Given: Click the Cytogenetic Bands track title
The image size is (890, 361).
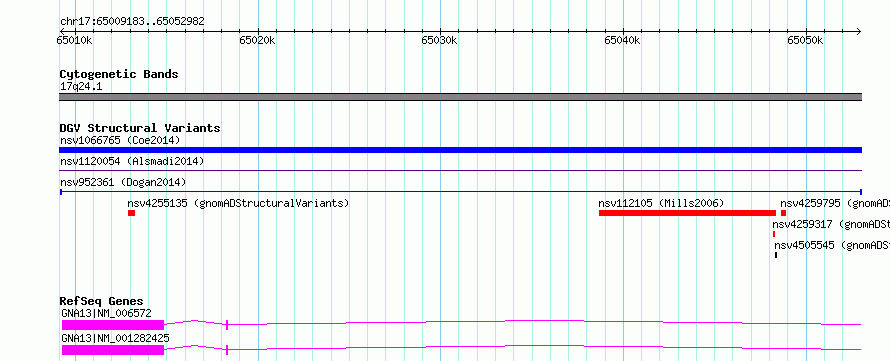Looking at the screenshot, I should coord(119,74).
